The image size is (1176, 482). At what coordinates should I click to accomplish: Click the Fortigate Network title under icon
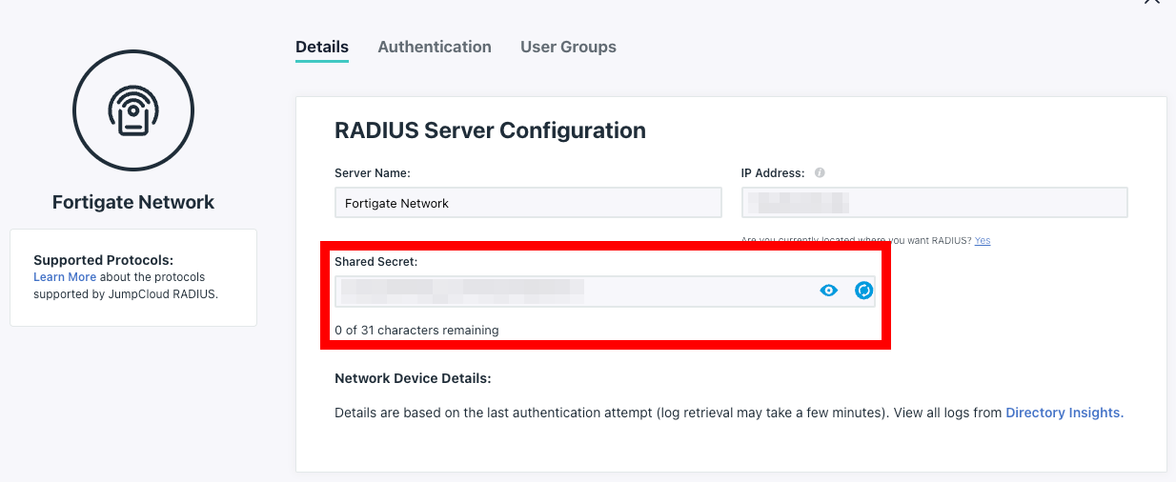point(134,202)
